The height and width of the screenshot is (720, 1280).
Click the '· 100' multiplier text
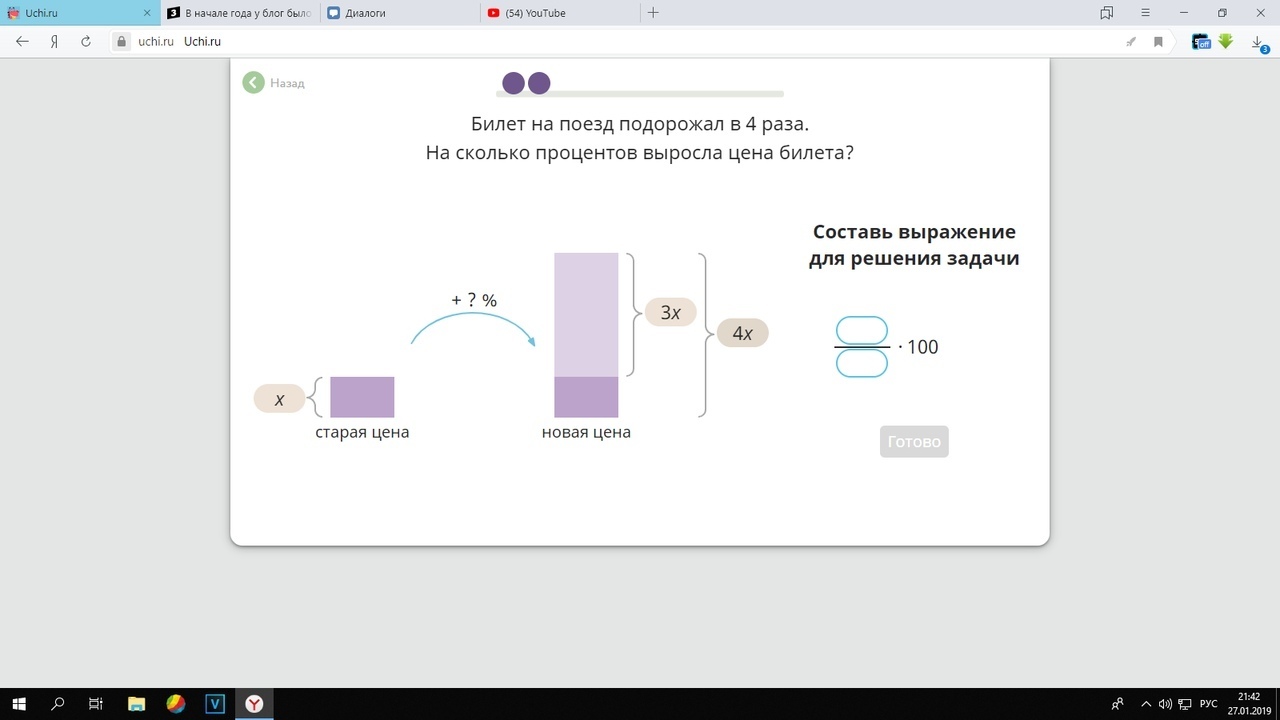pyautogui.click(x=918, y=347)
